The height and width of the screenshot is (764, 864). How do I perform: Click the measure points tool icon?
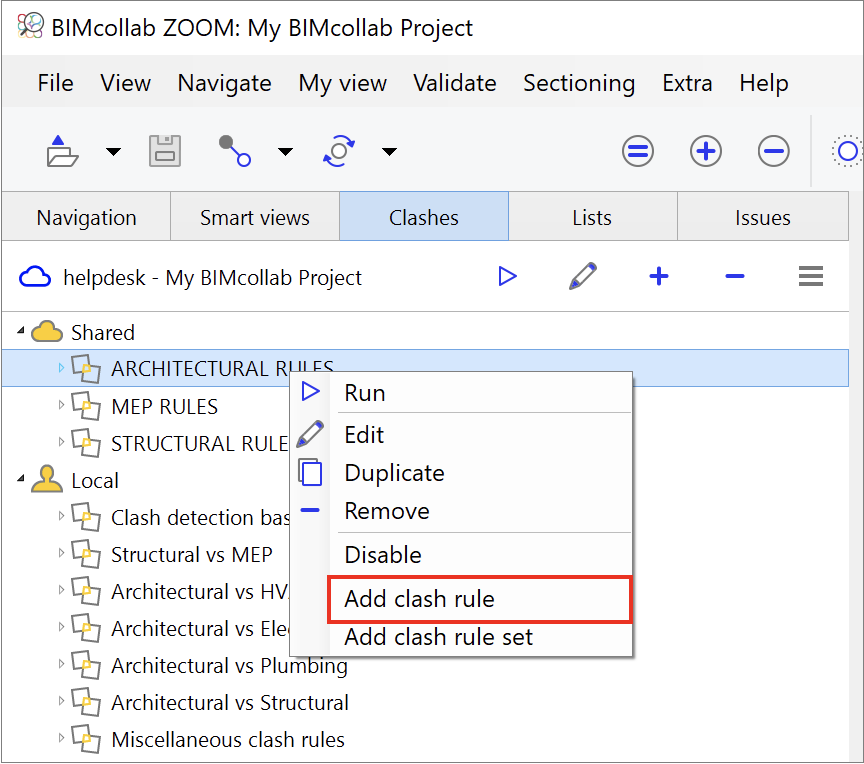coord(235,151)
